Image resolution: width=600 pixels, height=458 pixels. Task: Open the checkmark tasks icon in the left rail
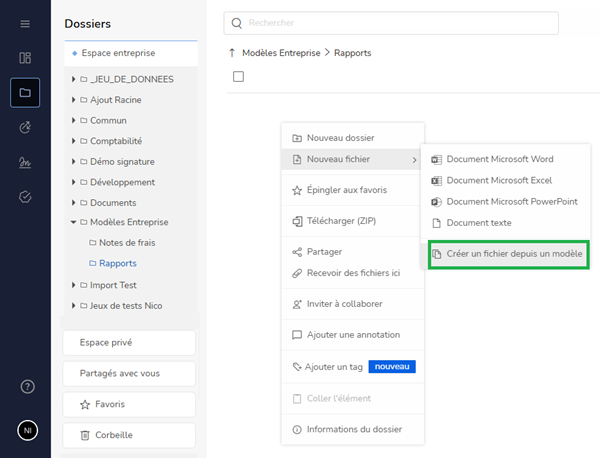pyautogui.click(x=25, y=197)
